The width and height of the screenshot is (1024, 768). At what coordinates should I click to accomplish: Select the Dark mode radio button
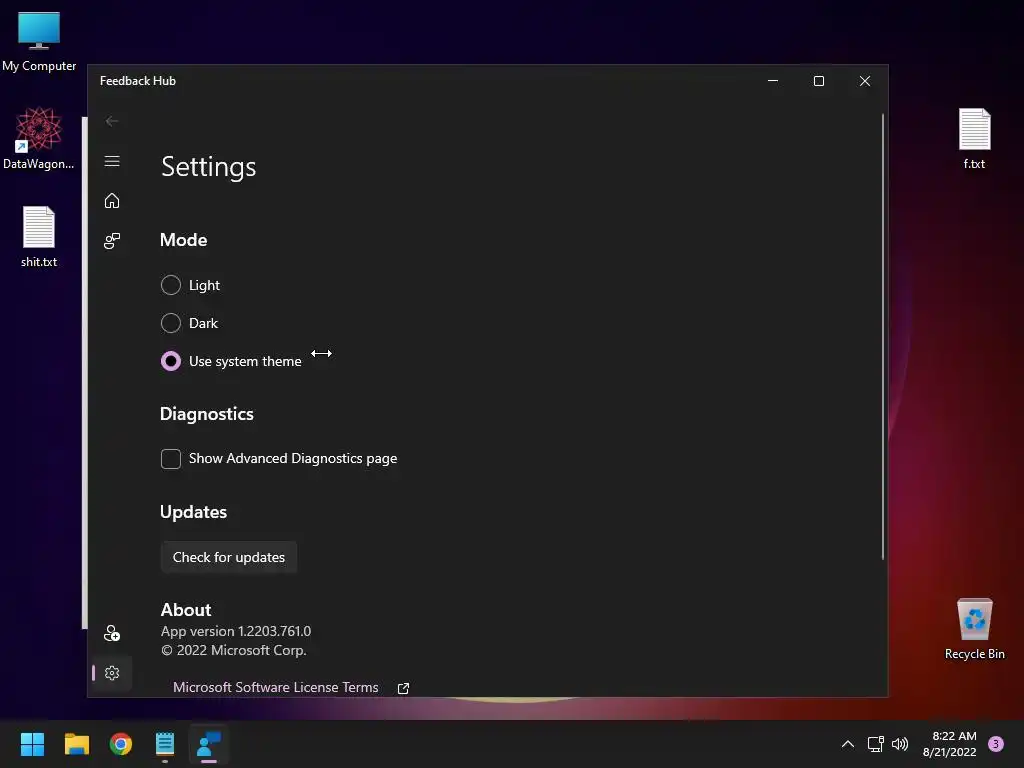point(170,323)
